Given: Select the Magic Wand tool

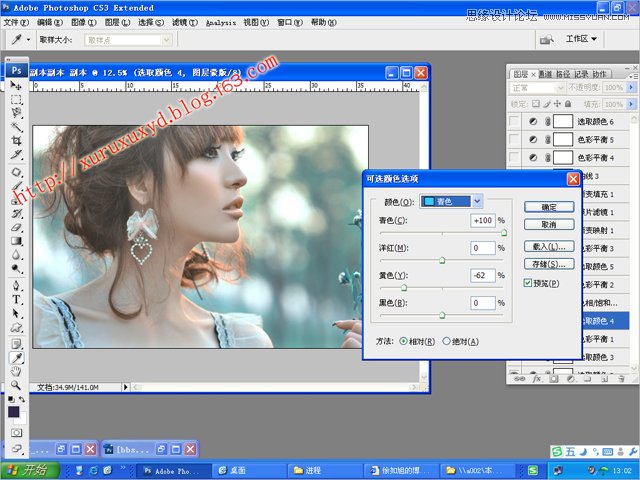Looking at the screenshot, I should [16, 127].
